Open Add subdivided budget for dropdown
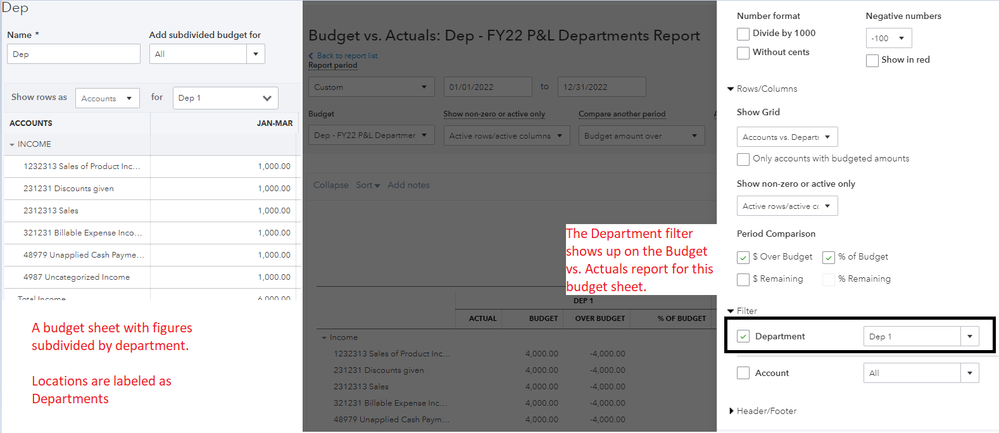The height and width of the screenshot is (433, 999). click(207, 54)
